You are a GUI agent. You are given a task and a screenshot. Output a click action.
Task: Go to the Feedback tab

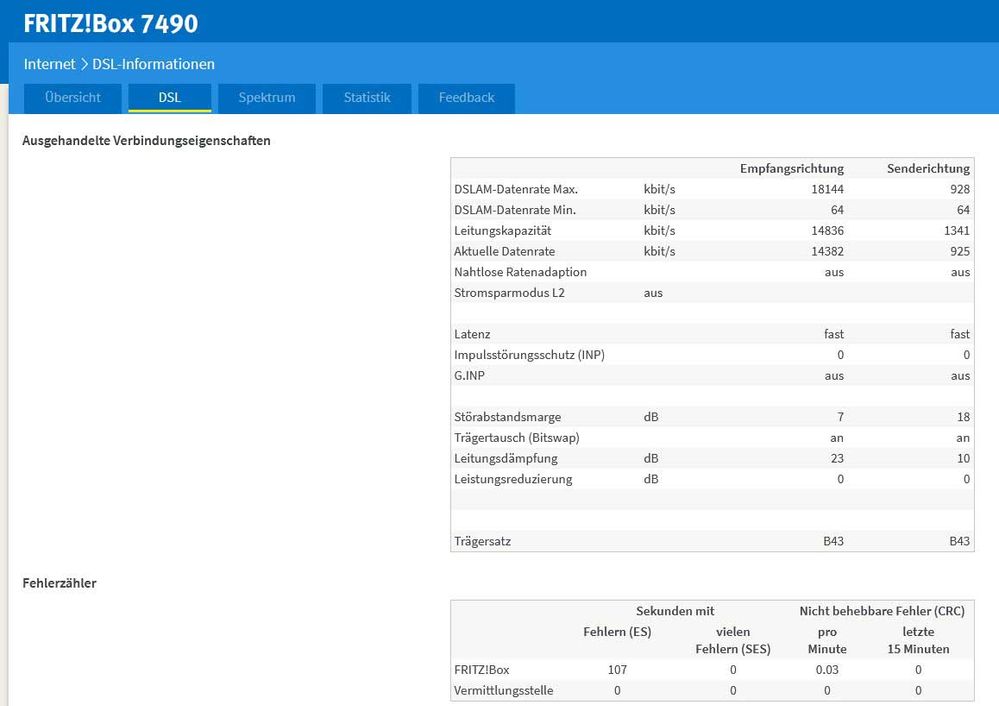[x=466, y=98]
